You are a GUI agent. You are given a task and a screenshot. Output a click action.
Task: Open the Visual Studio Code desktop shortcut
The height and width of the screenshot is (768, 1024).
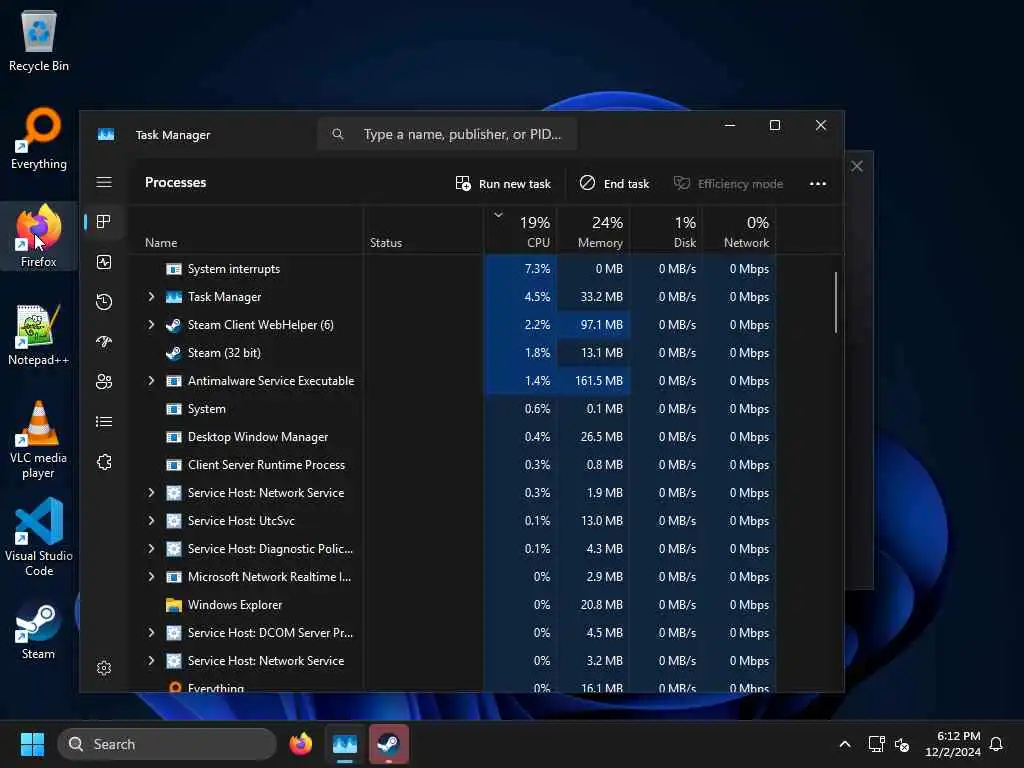point(39,537)
